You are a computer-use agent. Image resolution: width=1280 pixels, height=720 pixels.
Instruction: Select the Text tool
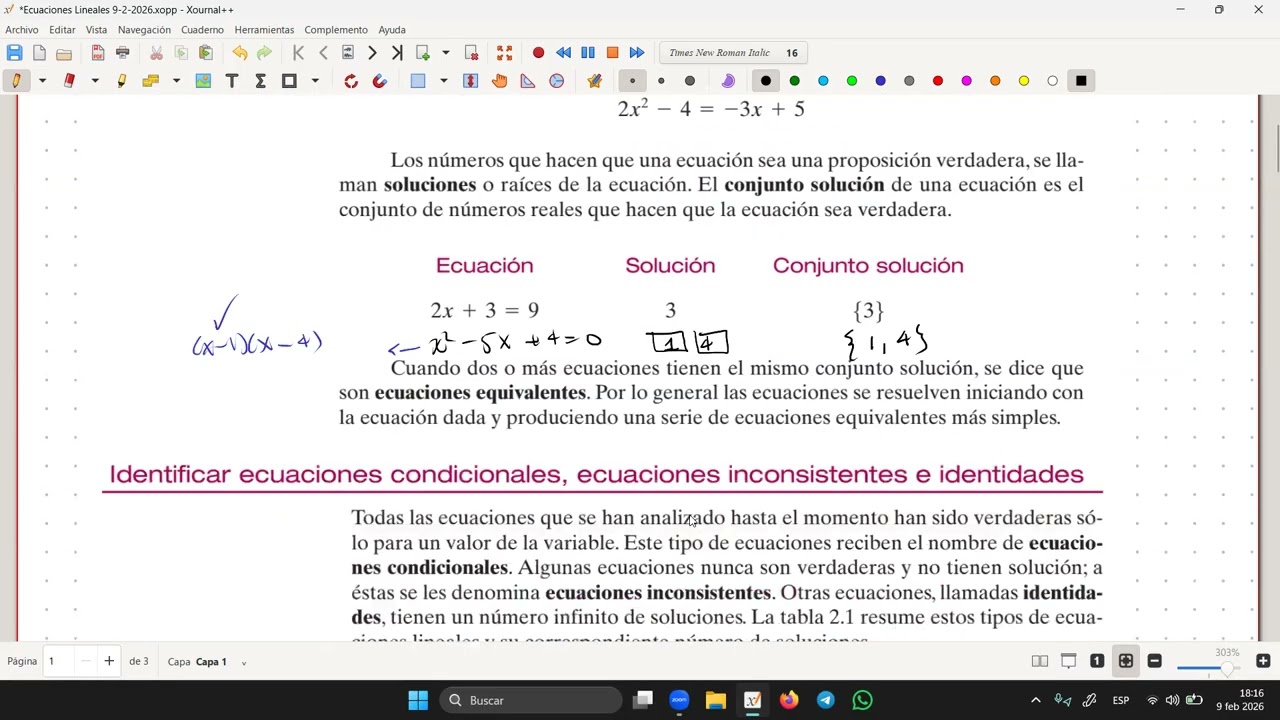(x=232, y=81)
